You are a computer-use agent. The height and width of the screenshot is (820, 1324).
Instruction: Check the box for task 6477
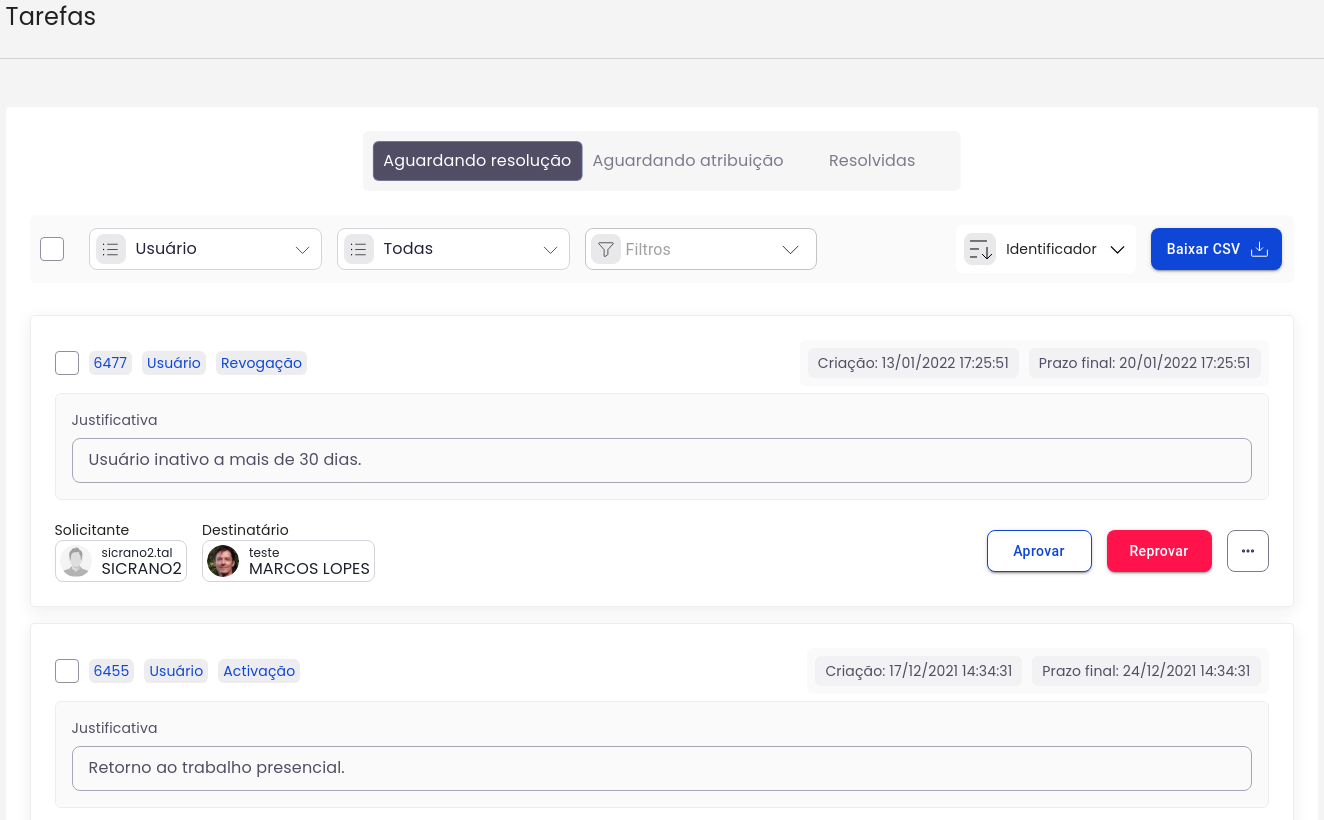point(67,363)
